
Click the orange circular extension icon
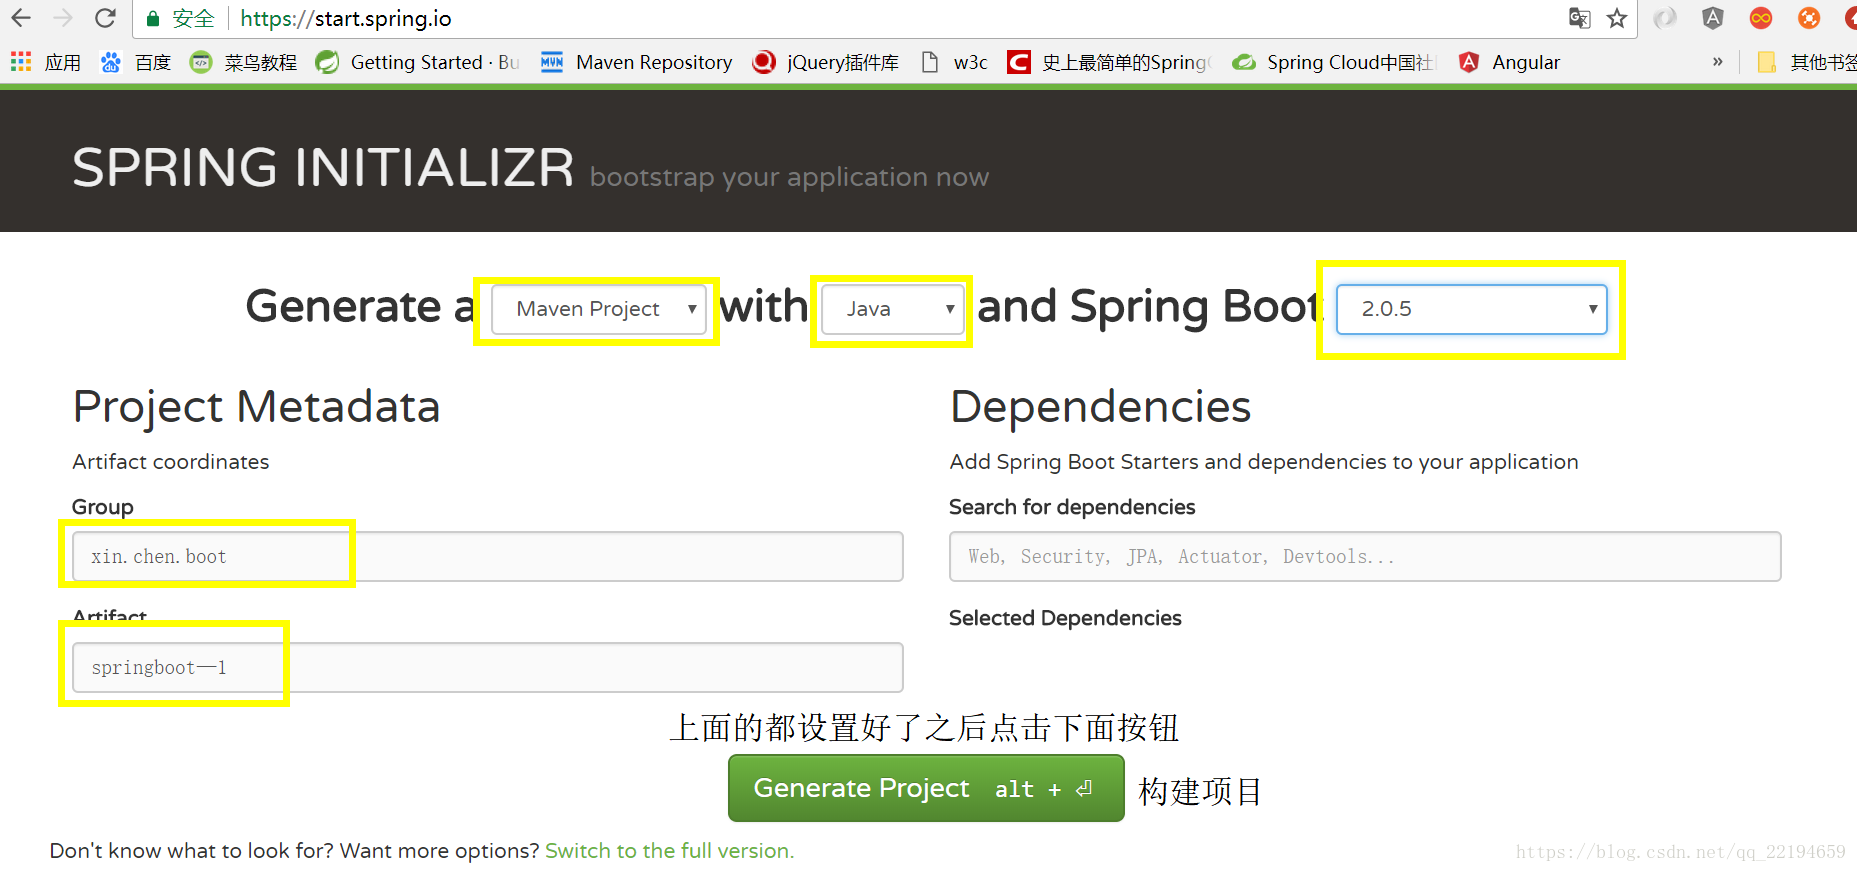pos(1809,18)
